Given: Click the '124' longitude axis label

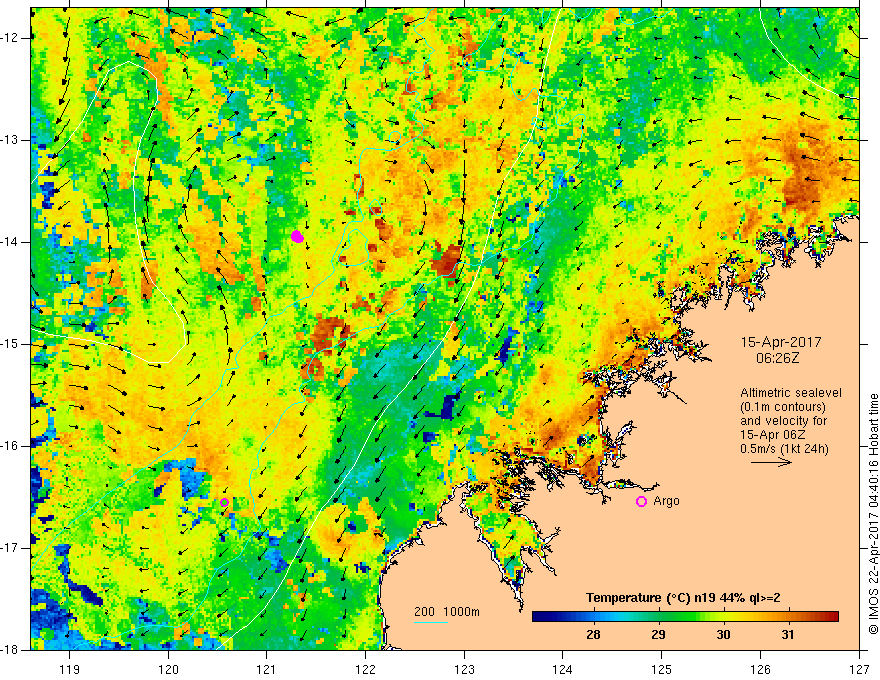Looking at the screenshot, I should (x=563, y=669).
